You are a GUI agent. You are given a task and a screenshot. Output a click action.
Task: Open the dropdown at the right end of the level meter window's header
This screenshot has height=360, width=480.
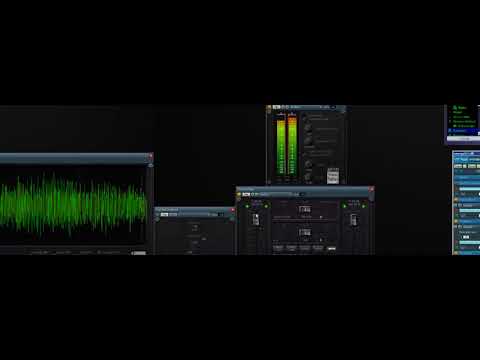[x=333, y=107]
